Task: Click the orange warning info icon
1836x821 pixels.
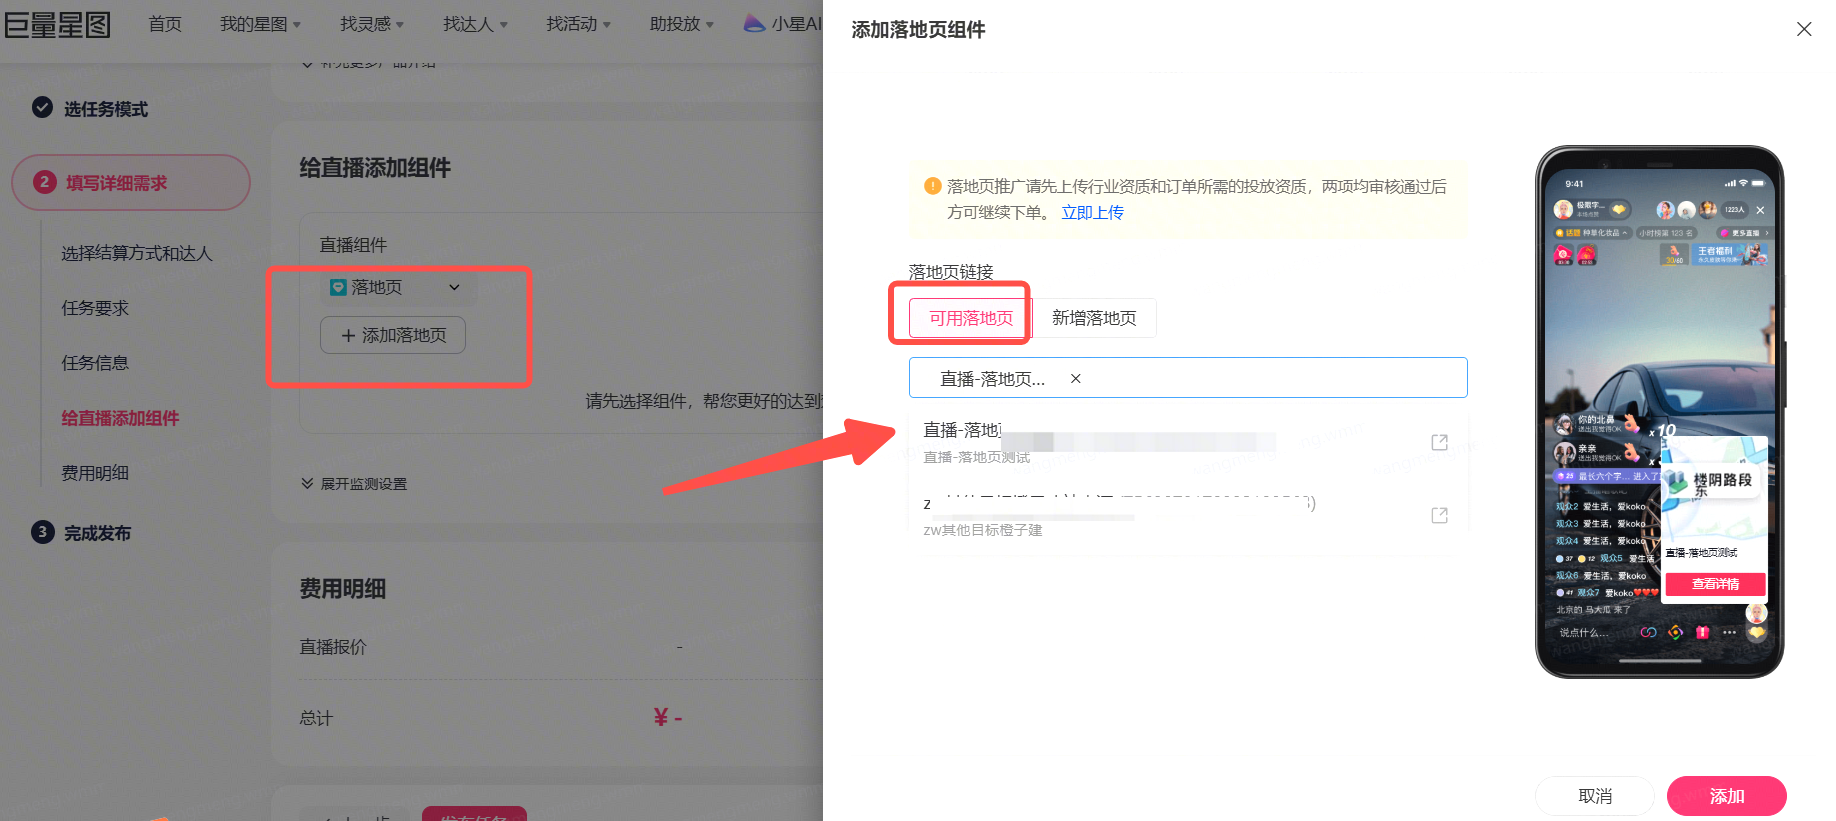Action: tap(932, 186)
